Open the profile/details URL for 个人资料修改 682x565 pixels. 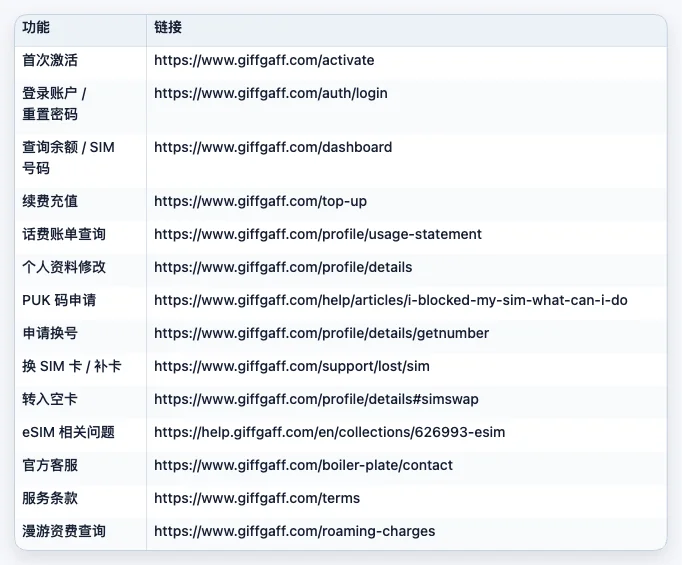click(x=283, y=267)
